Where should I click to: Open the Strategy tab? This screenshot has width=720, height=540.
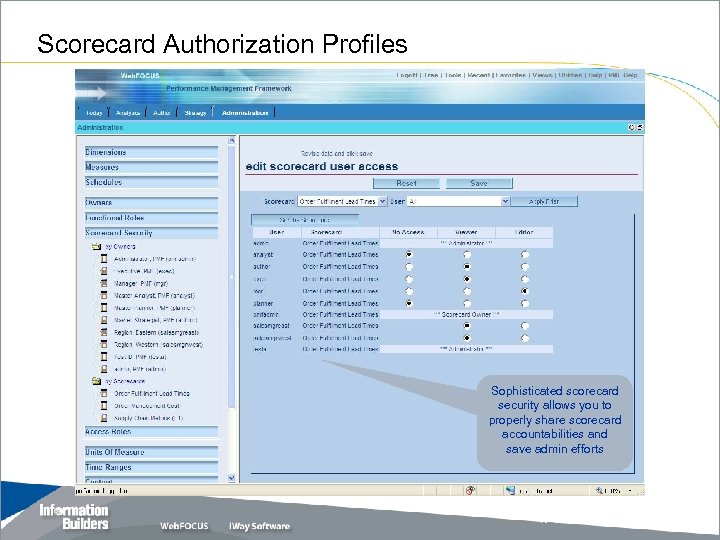point(195,112)
